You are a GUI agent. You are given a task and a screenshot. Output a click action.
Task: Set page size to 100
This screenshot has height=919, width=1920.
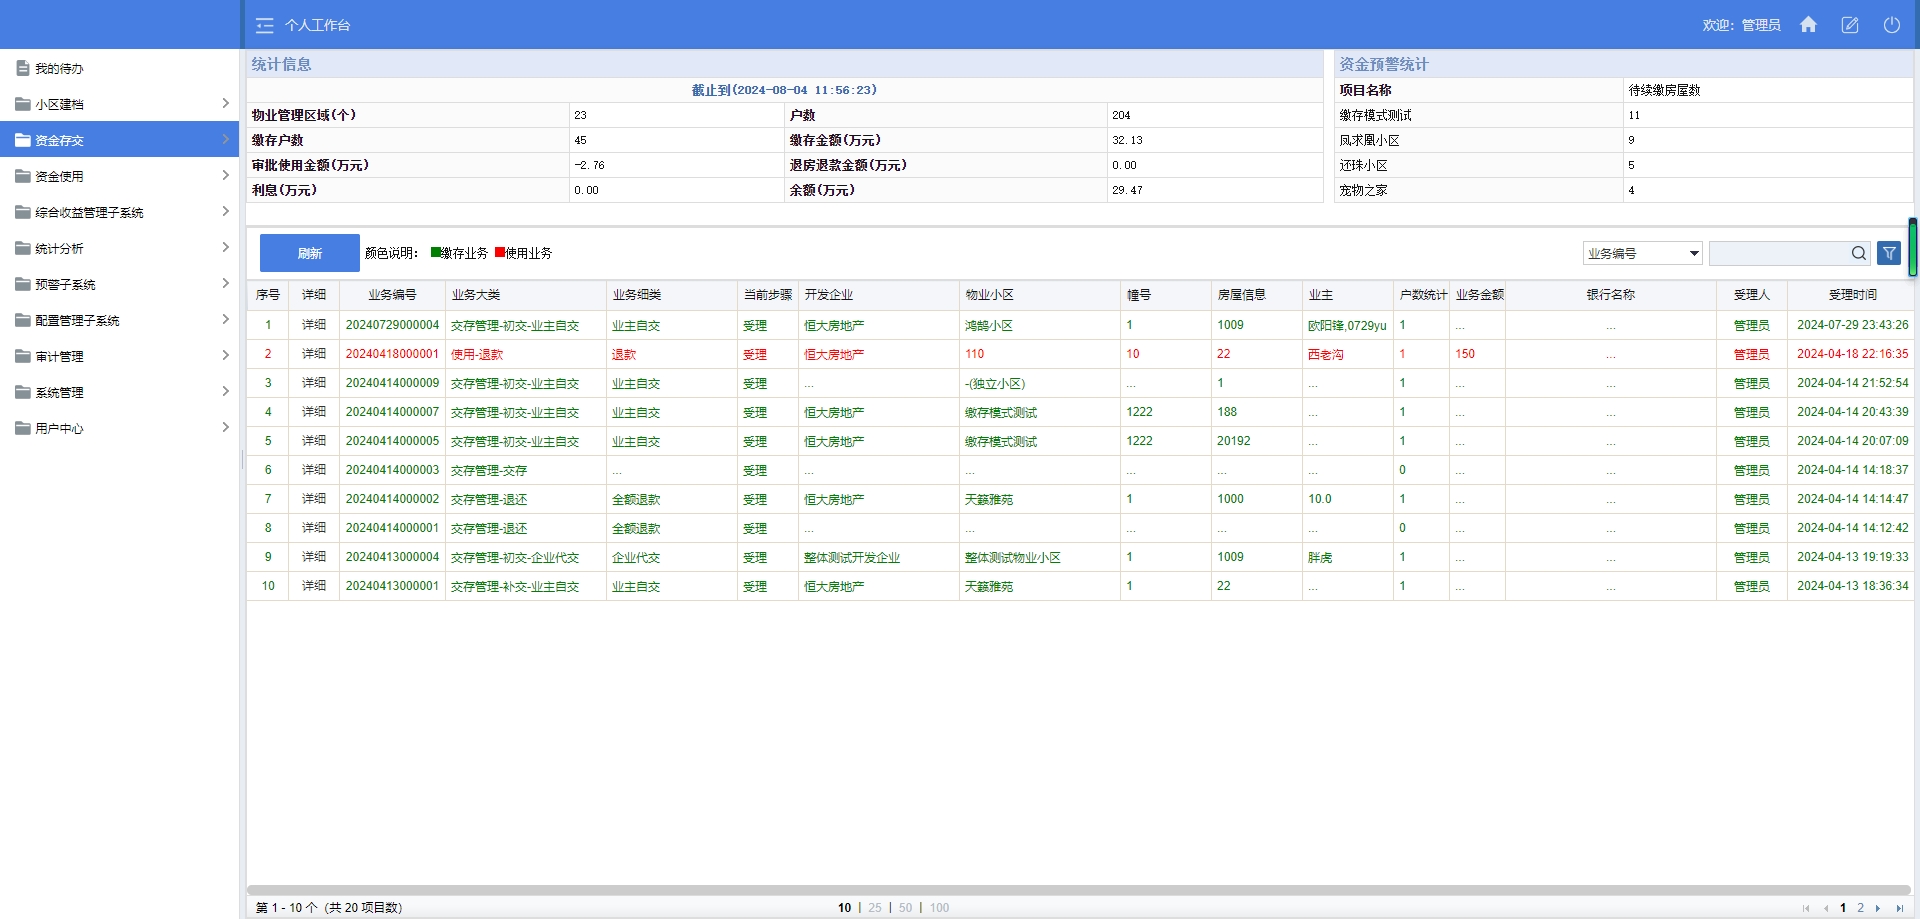[x=939, y=908]
